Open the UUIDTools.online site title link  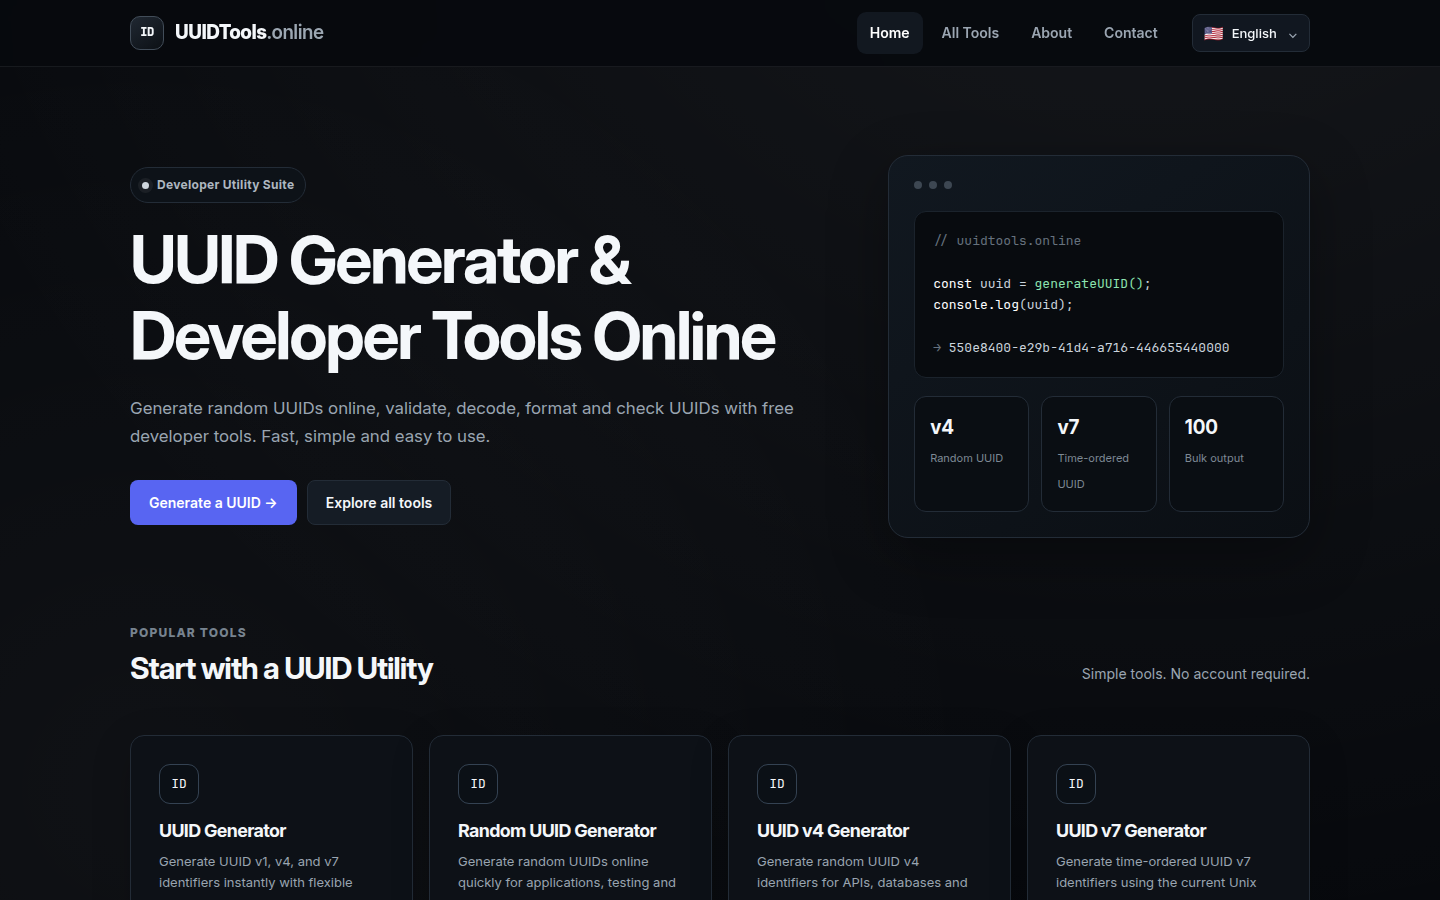coord(249,32)
